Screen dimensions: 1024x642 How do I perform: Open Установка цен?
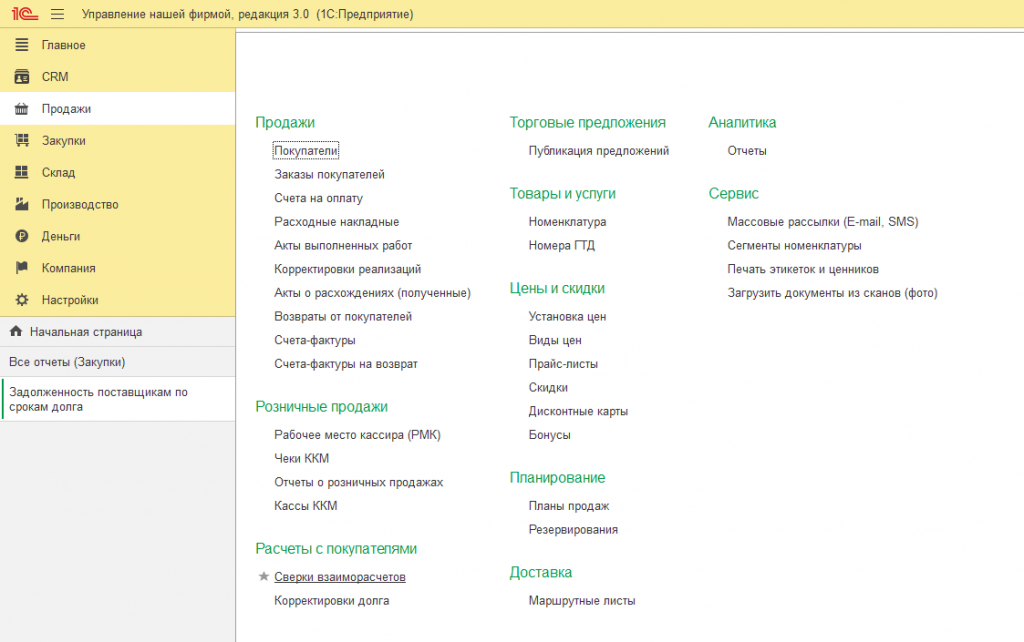pos(568,316)
